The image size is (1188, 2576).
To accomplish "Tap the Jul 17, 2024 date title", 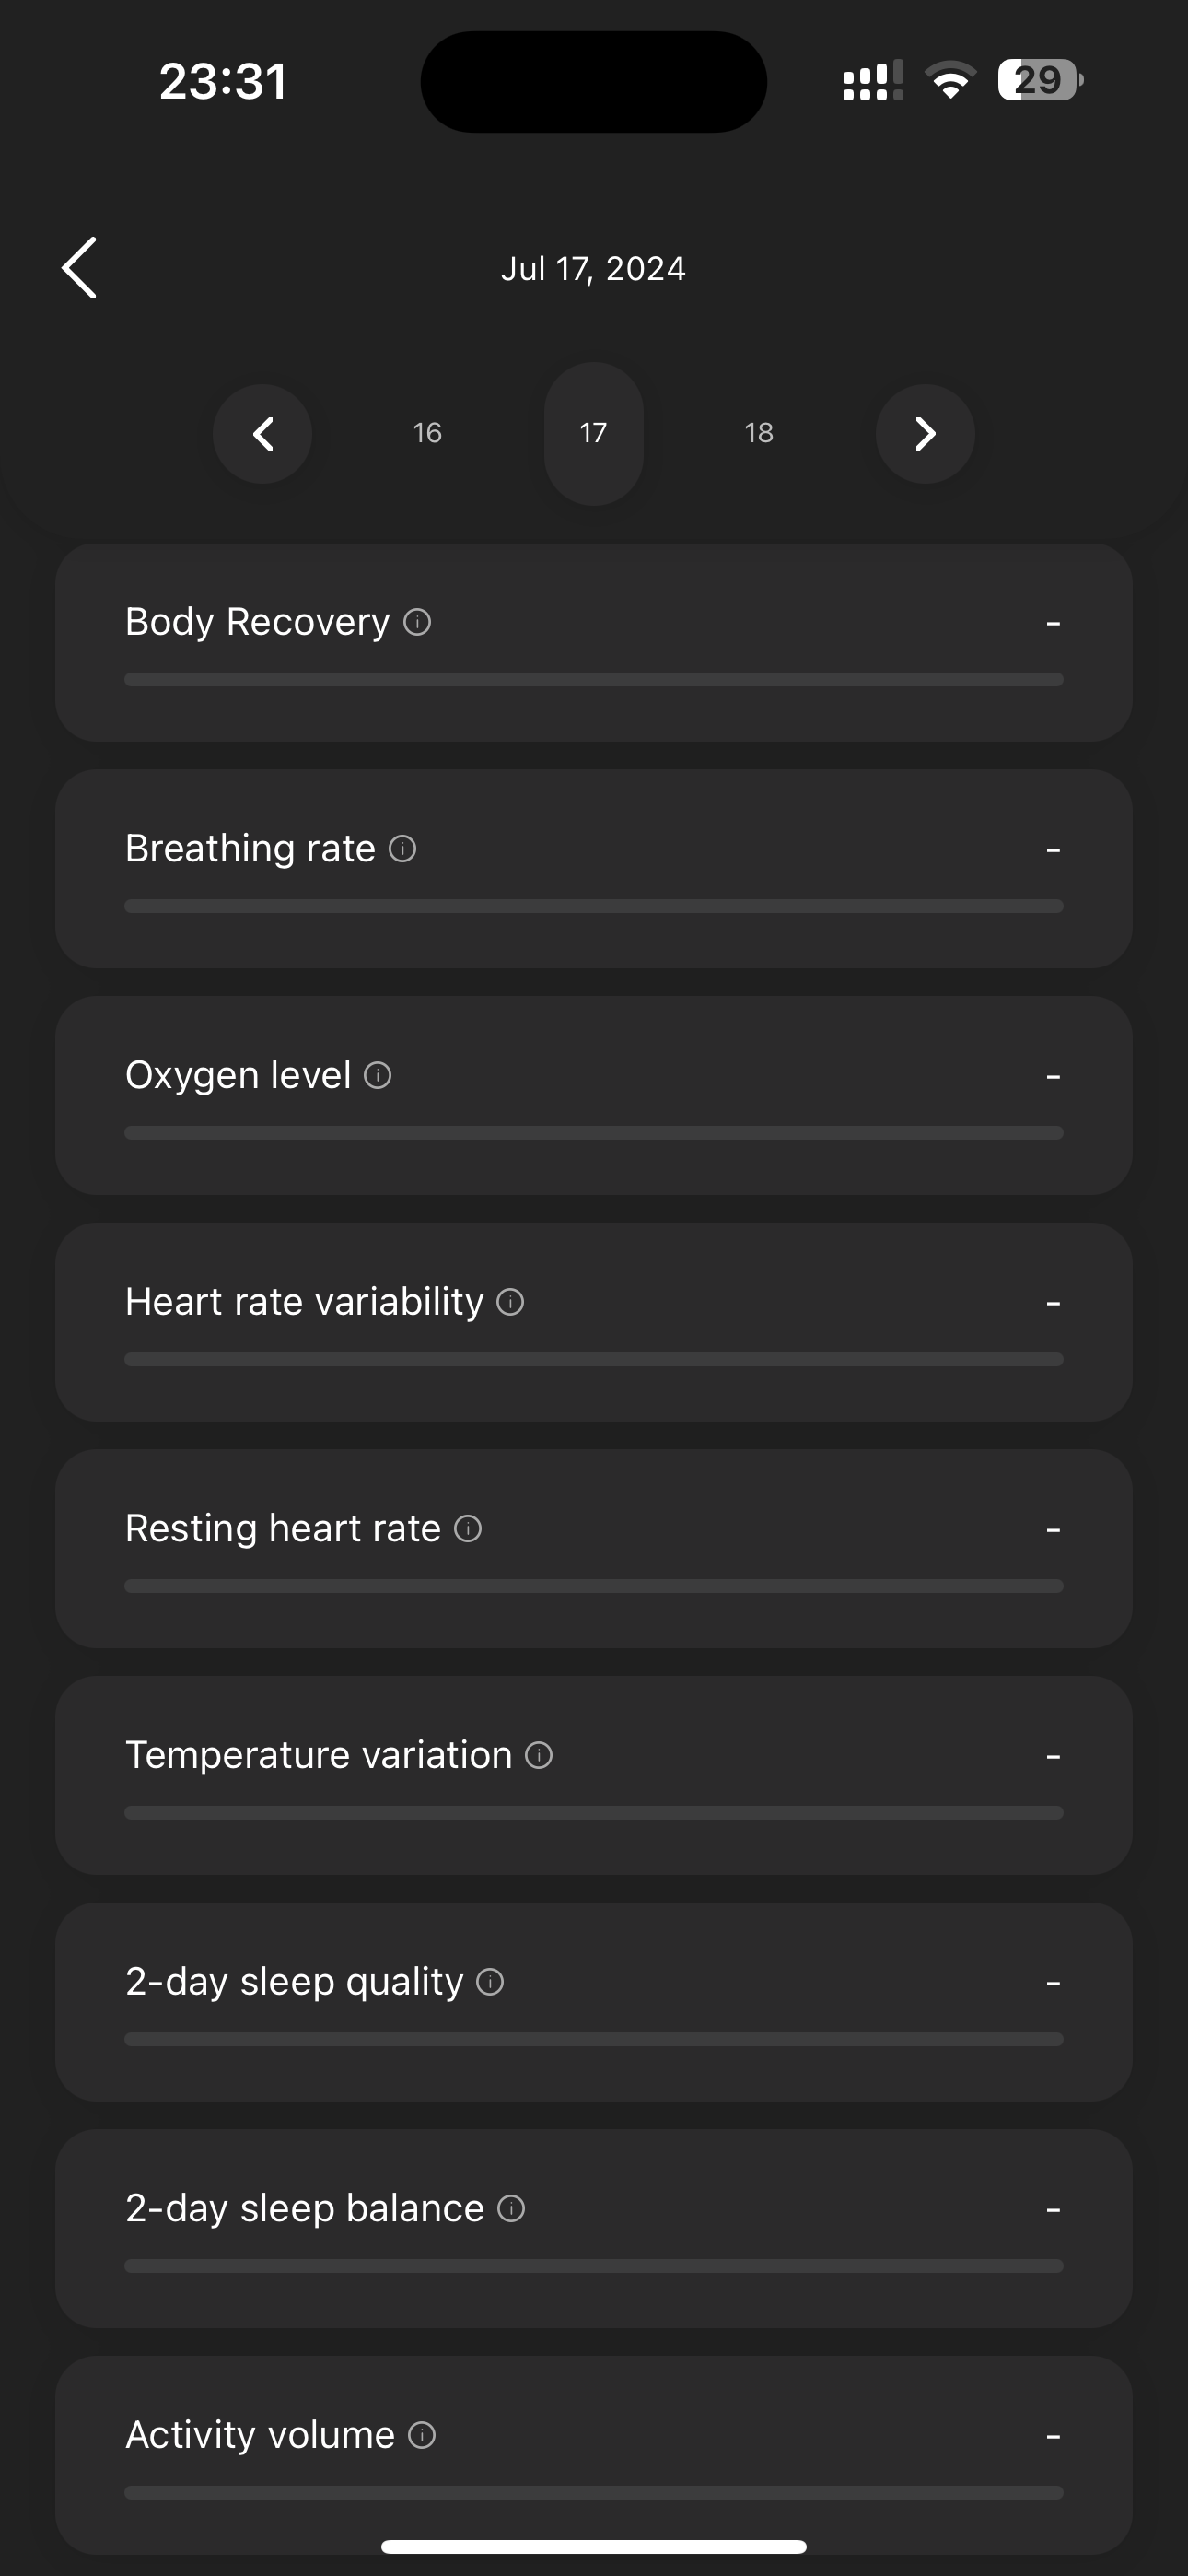I will pos(593,268).
